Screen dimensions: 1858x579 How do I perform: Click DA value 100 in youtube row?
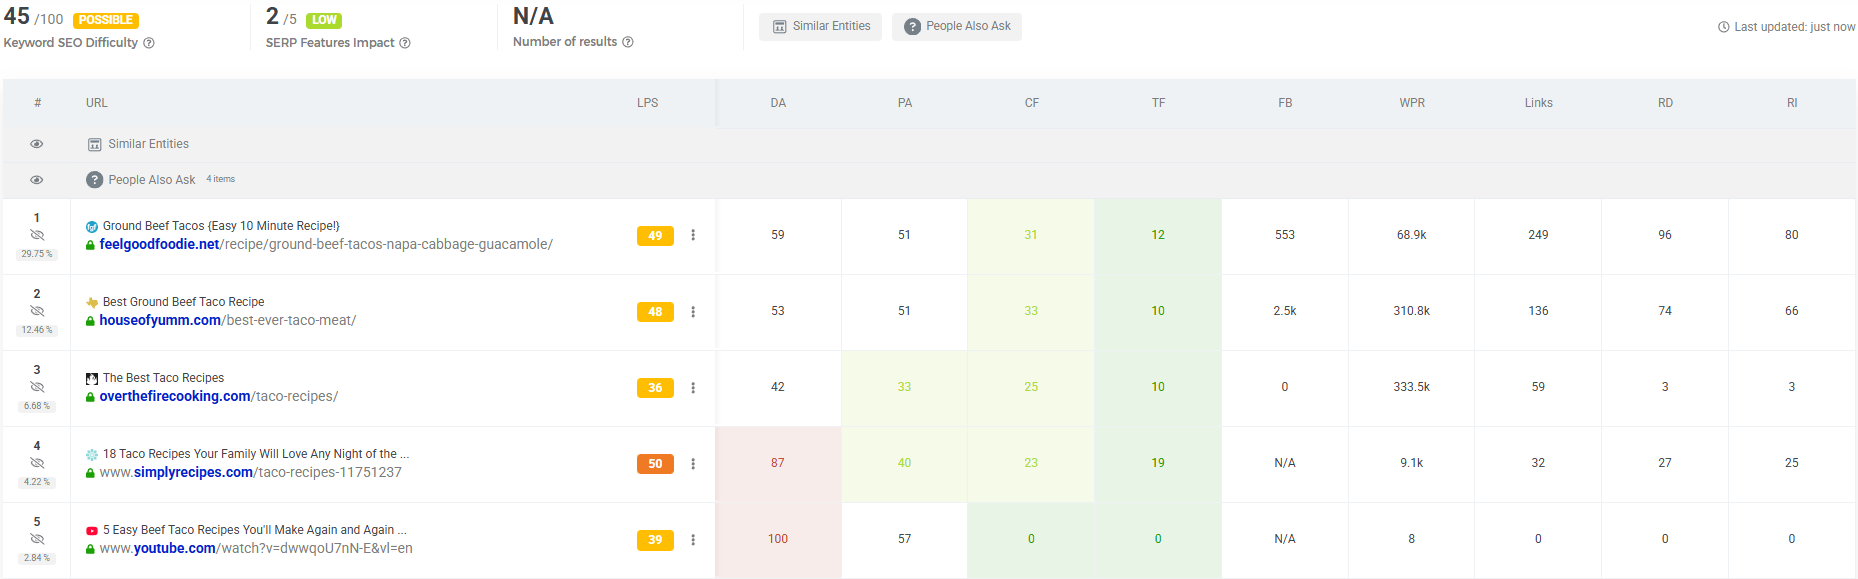(778, 539)
